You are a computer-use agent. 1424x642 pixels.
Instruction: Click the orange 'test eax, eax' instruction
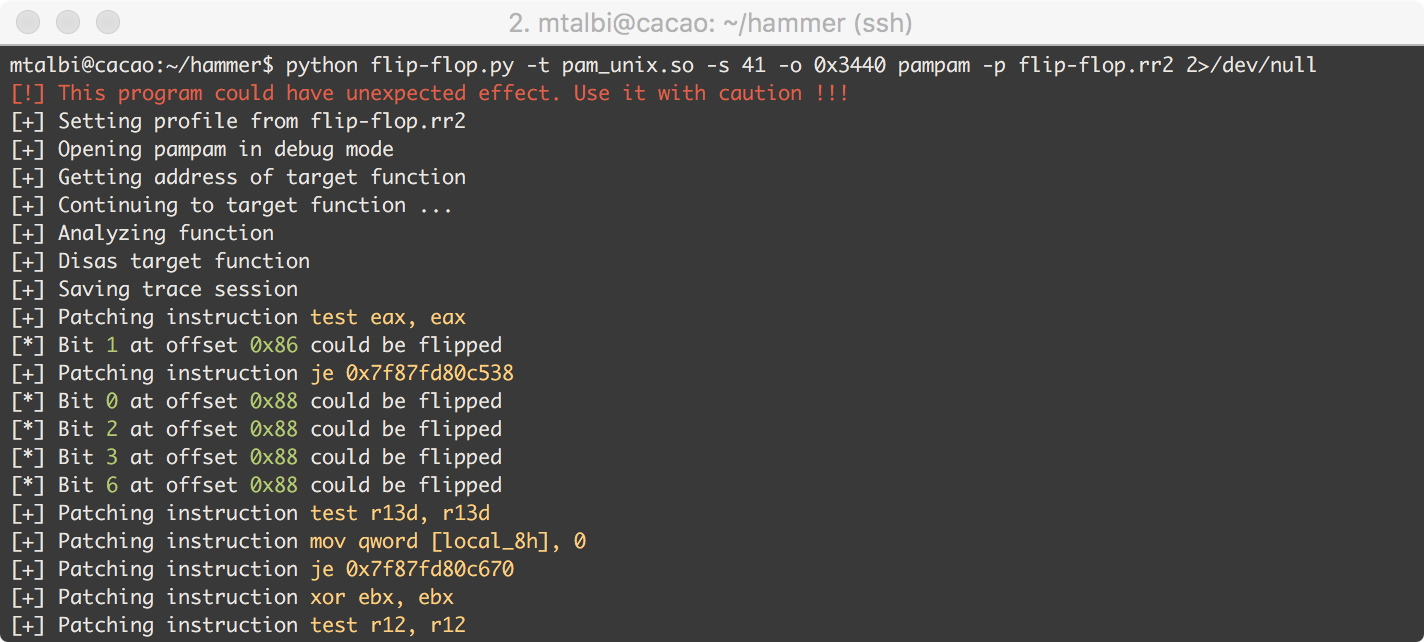388,317
